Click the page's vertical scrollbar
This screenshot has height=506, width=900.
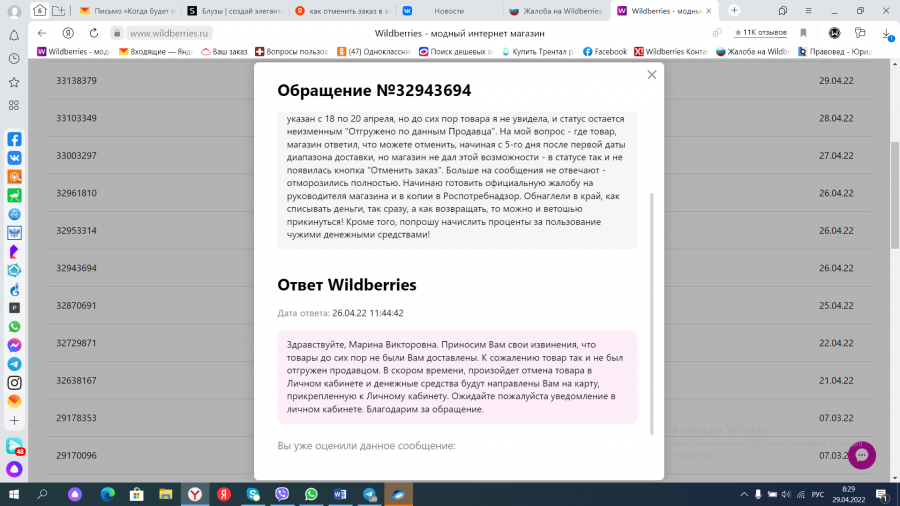[895, 195]
